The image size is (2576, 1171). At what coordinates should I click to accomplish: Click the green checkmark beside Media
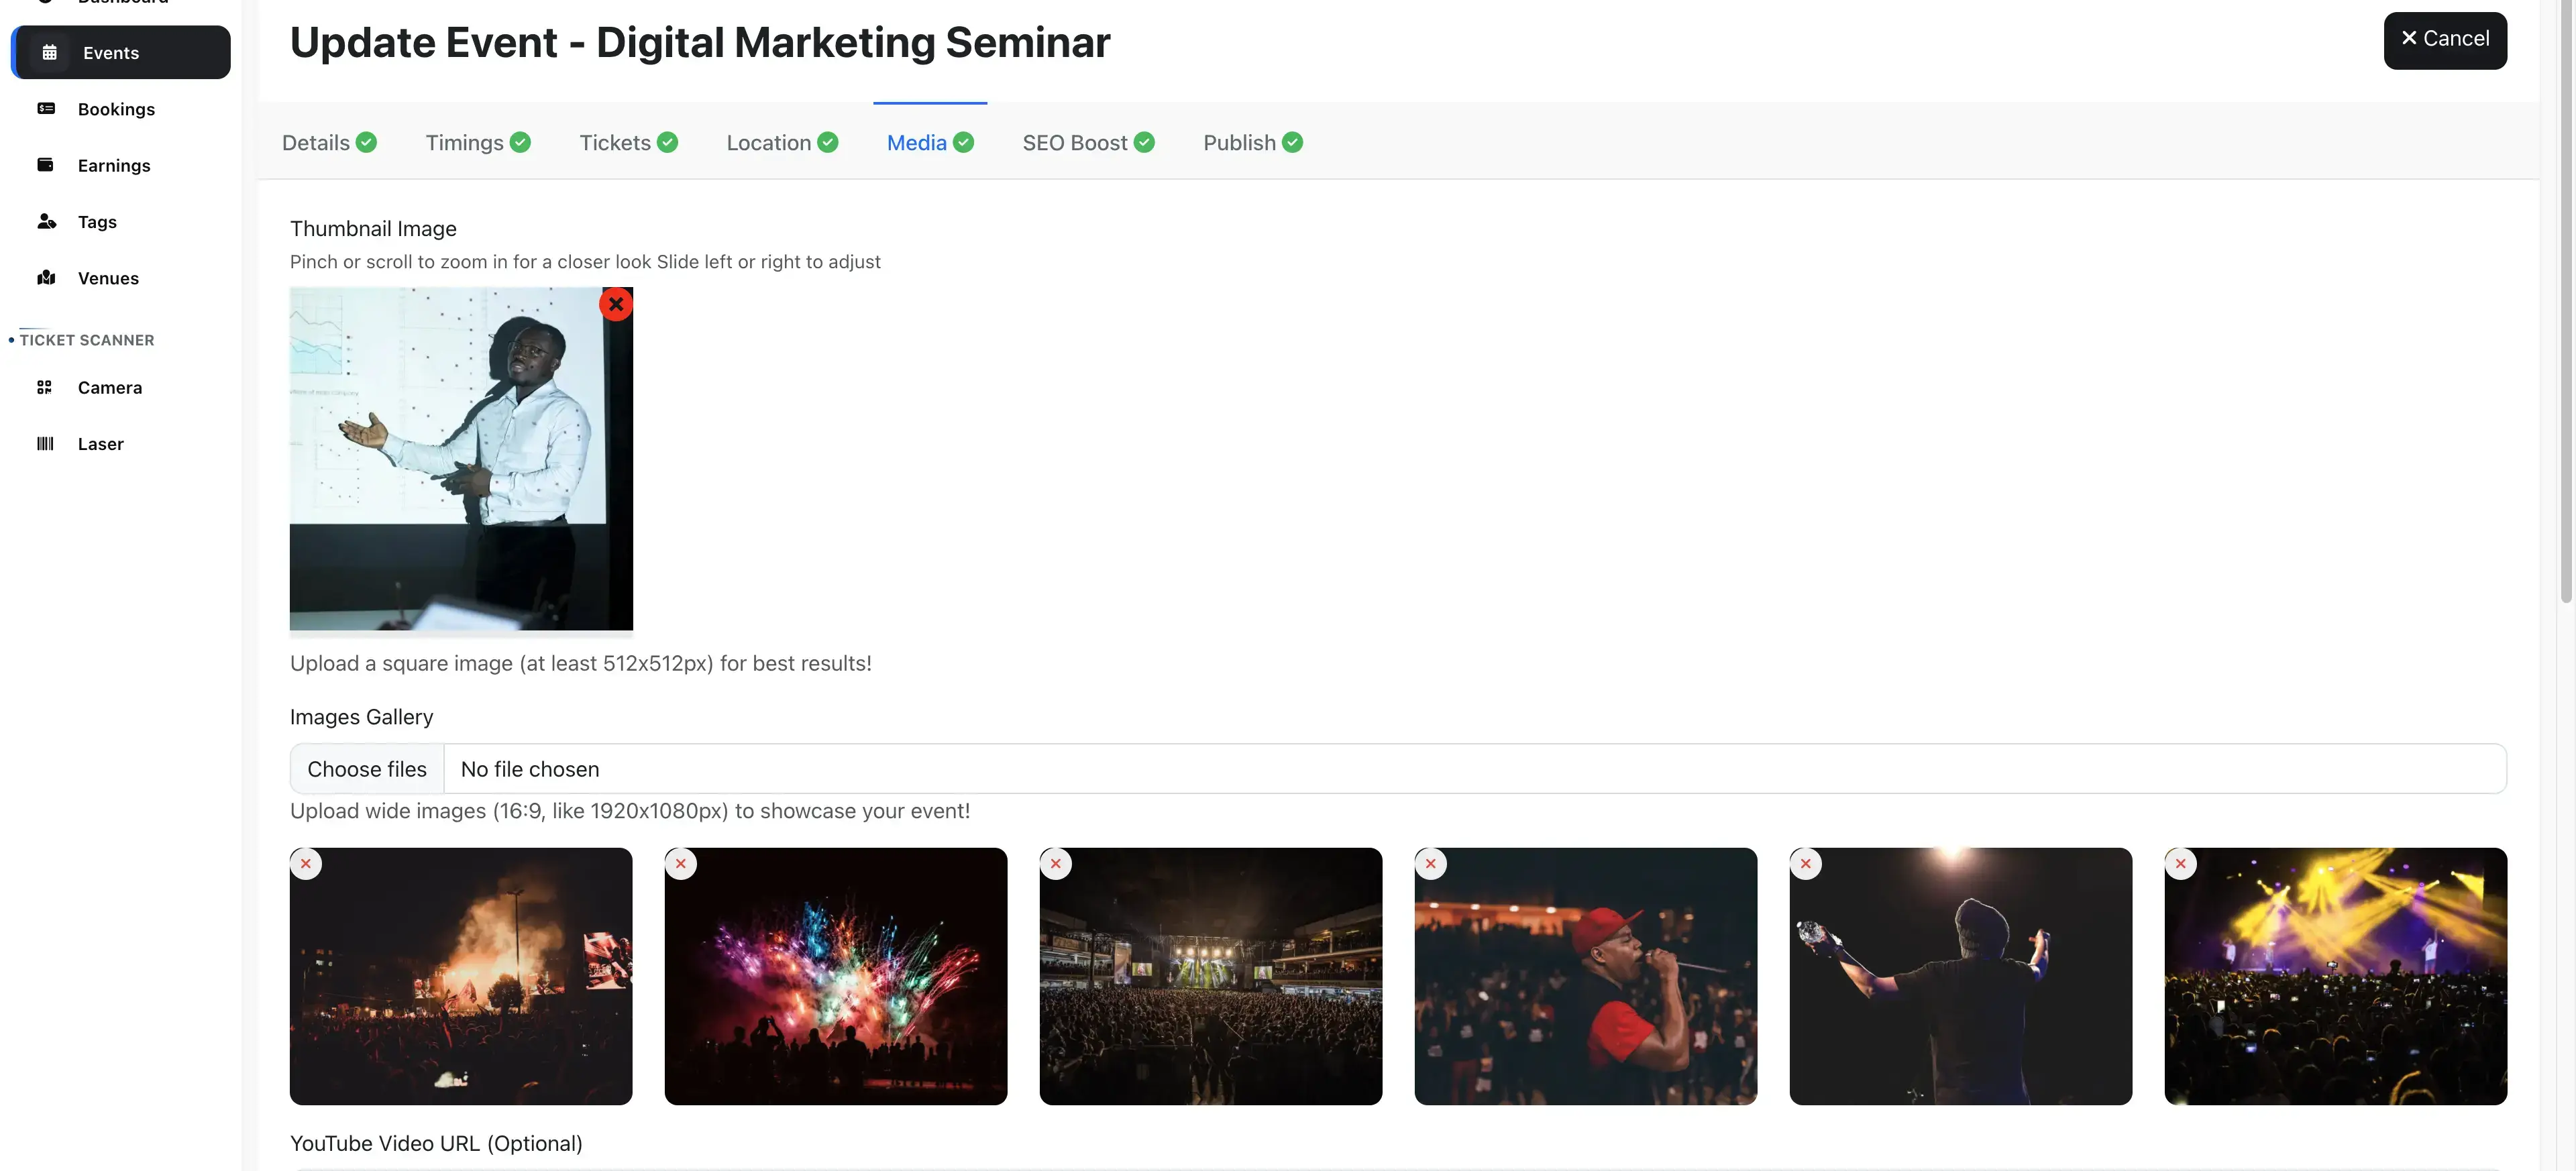tap(964, 142)
